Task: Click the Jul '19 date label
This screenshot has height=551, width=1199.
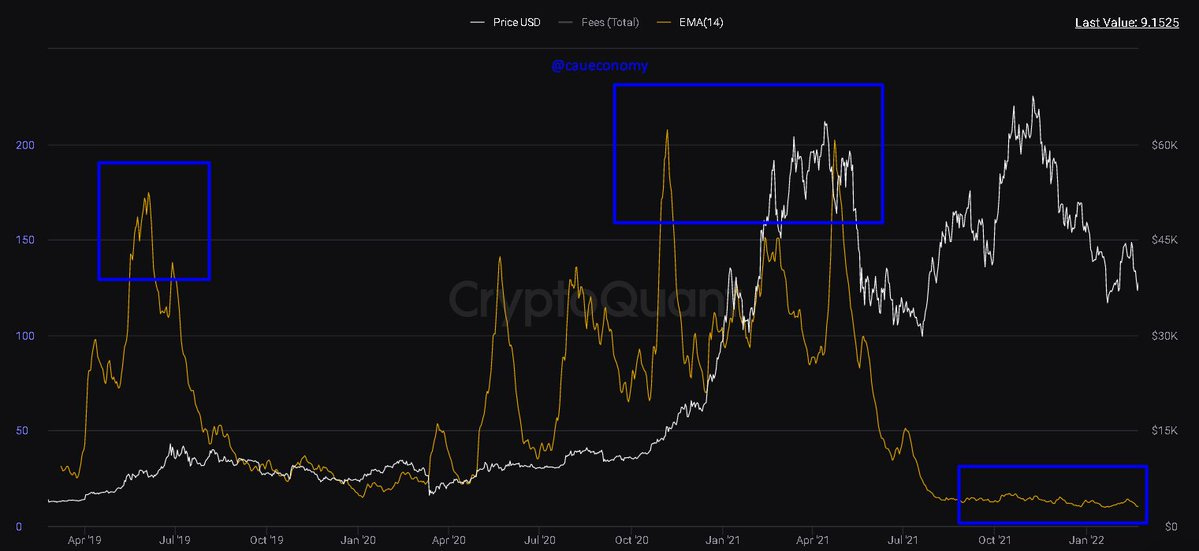Action: 175,540
